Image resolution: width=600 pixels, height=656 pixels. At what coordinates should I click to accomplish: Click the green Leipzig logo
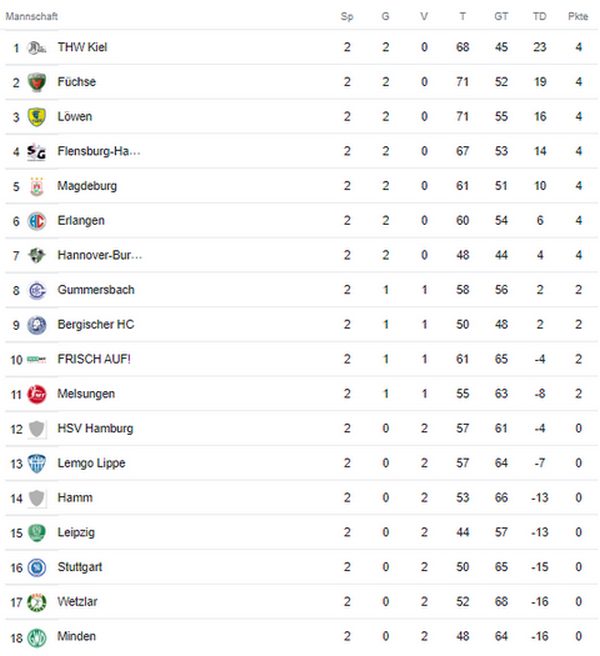[x=36, y=533]
